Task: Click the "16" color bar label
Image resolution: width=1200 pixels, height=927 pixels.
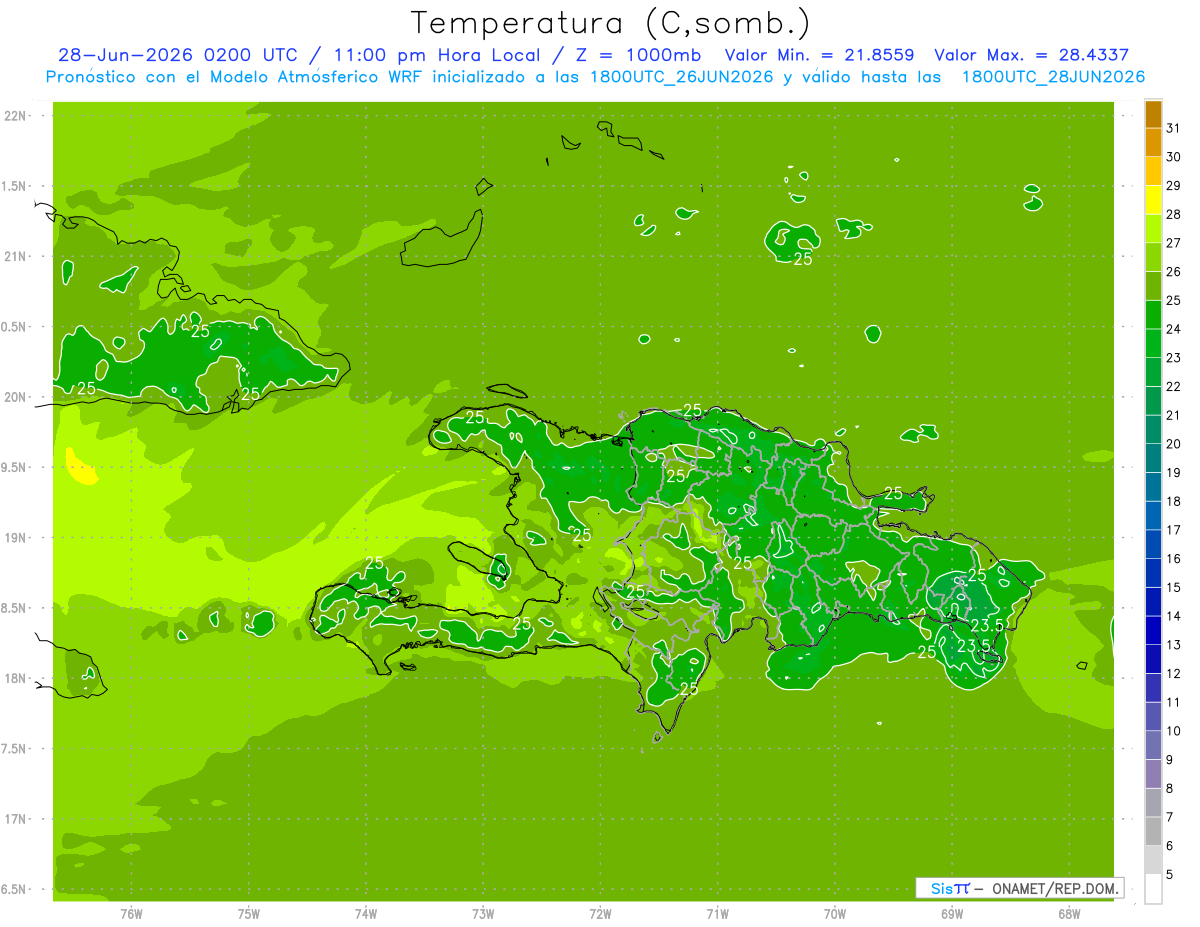Action: (x=1174, y=559)
